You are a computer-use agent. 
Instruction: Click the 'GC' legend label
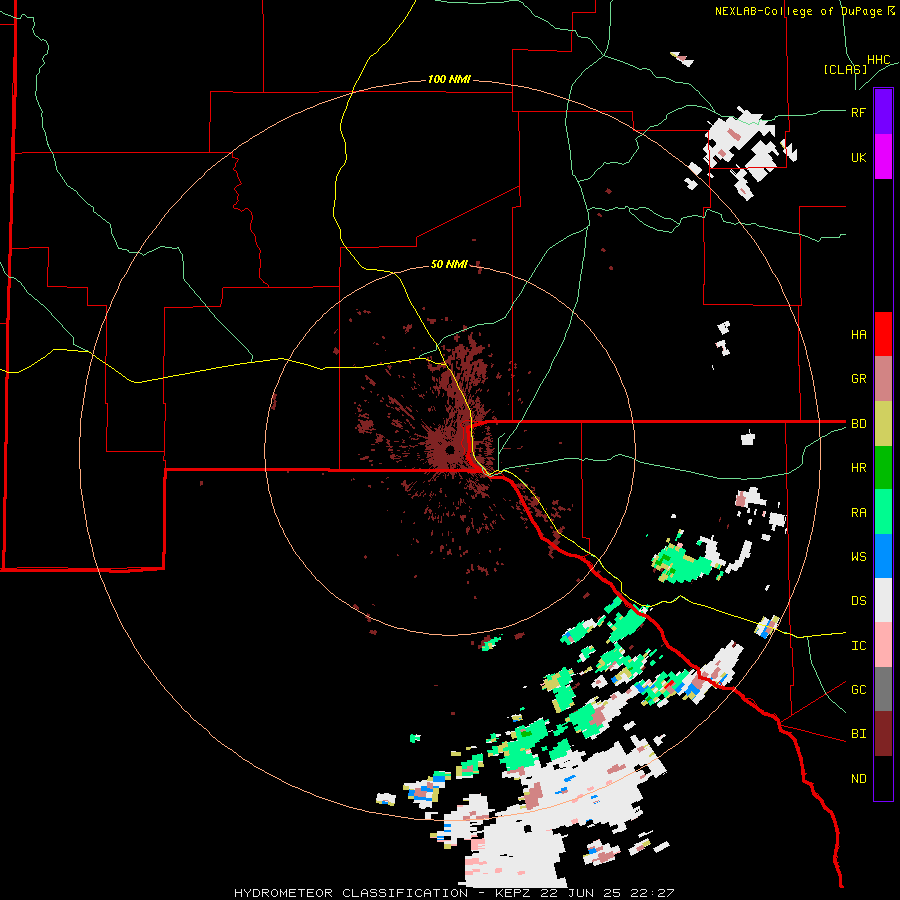tap(858, 690)
